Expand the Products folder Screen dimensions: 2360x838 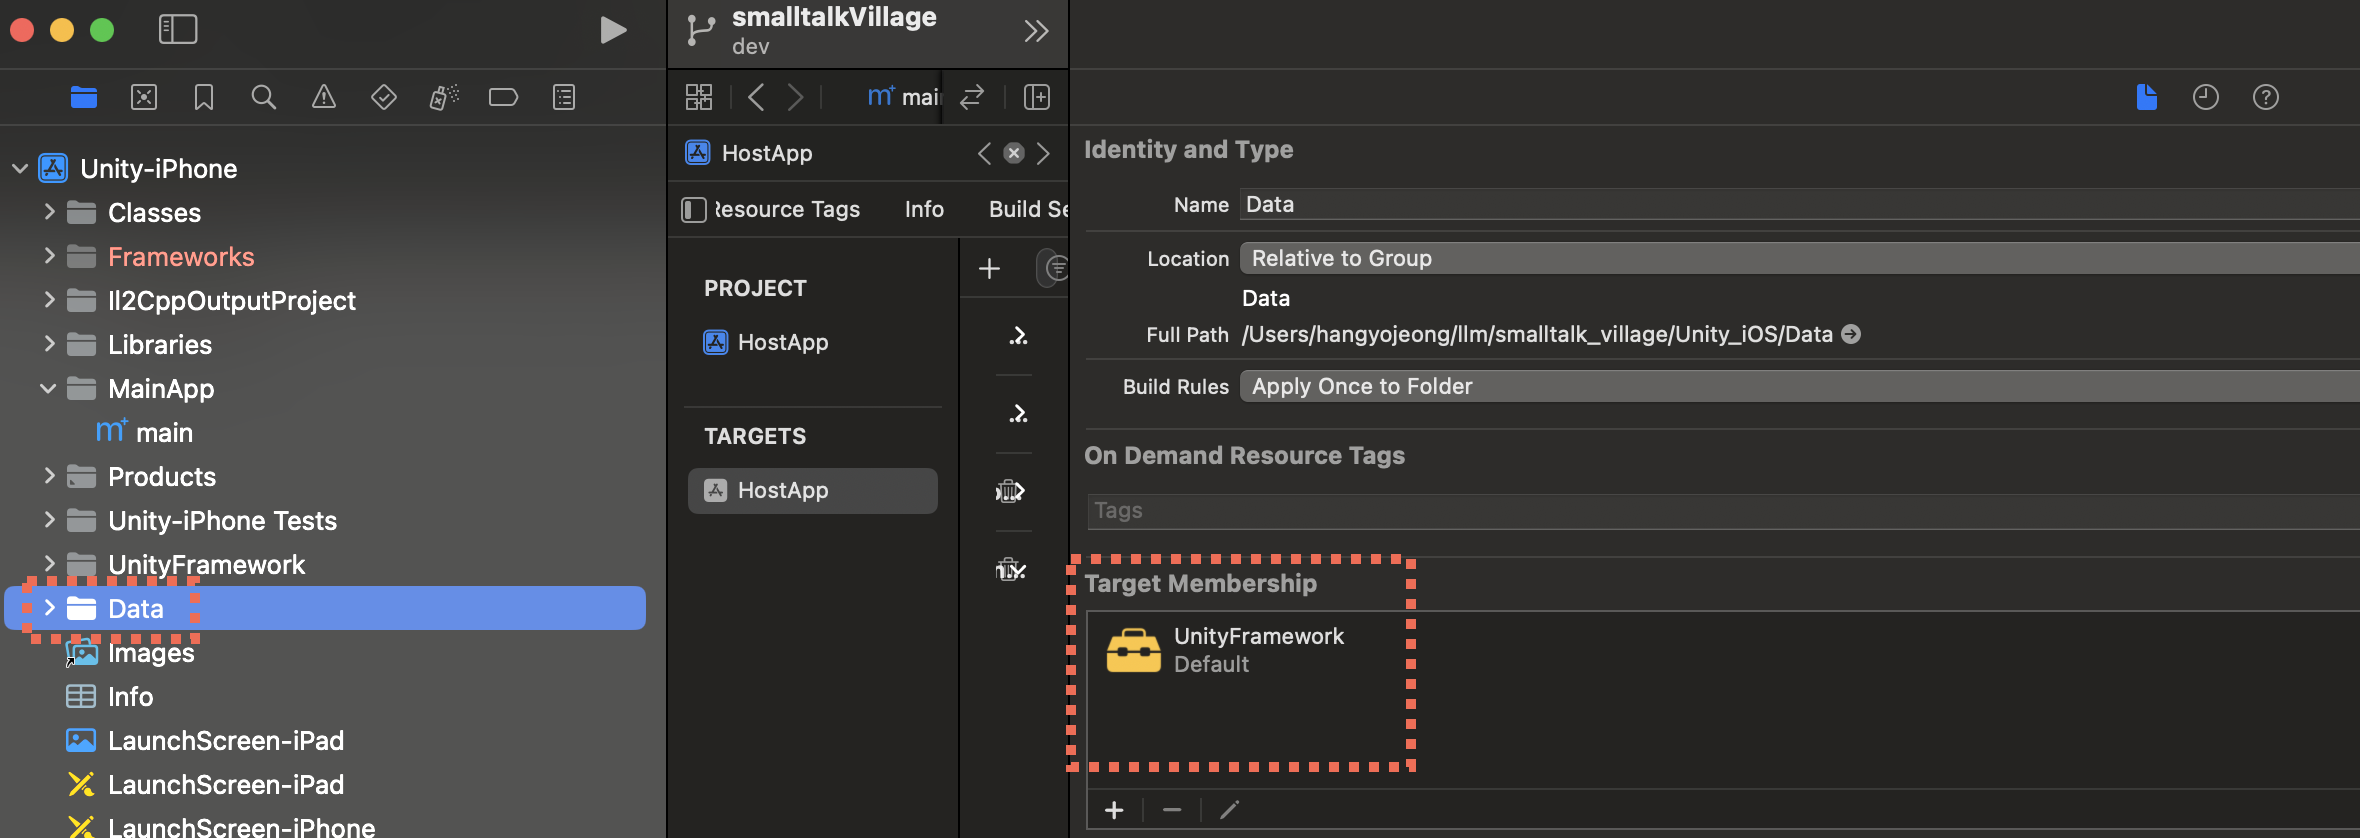point(49,476)
